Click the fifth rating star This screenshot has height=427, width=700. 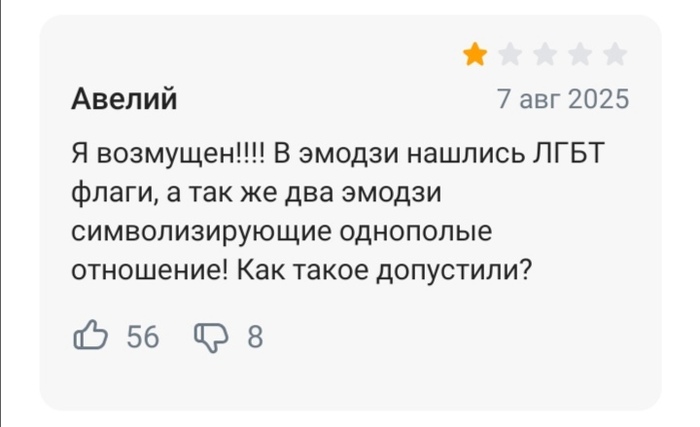tap(615, 55)
